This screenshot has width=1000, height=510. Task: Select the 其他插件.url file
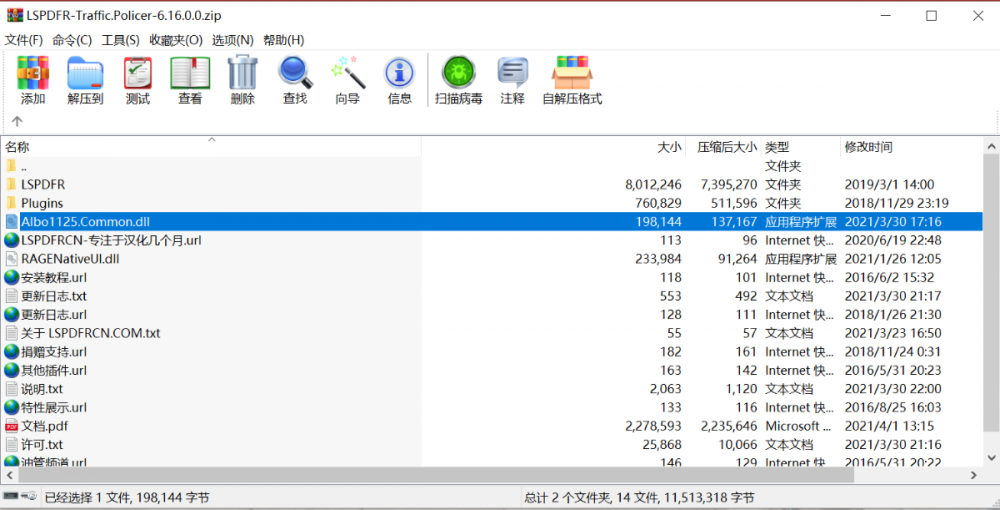(x=54, y=370)
